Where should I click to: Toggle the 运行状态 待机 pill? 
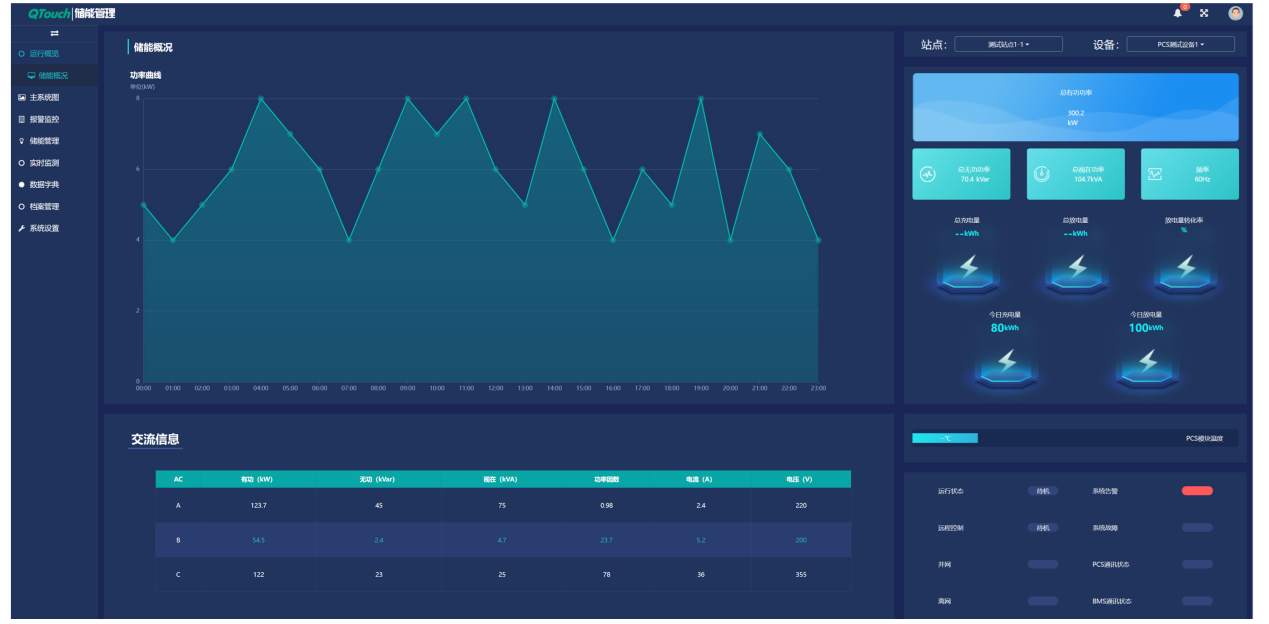(x=1042, y=491)
